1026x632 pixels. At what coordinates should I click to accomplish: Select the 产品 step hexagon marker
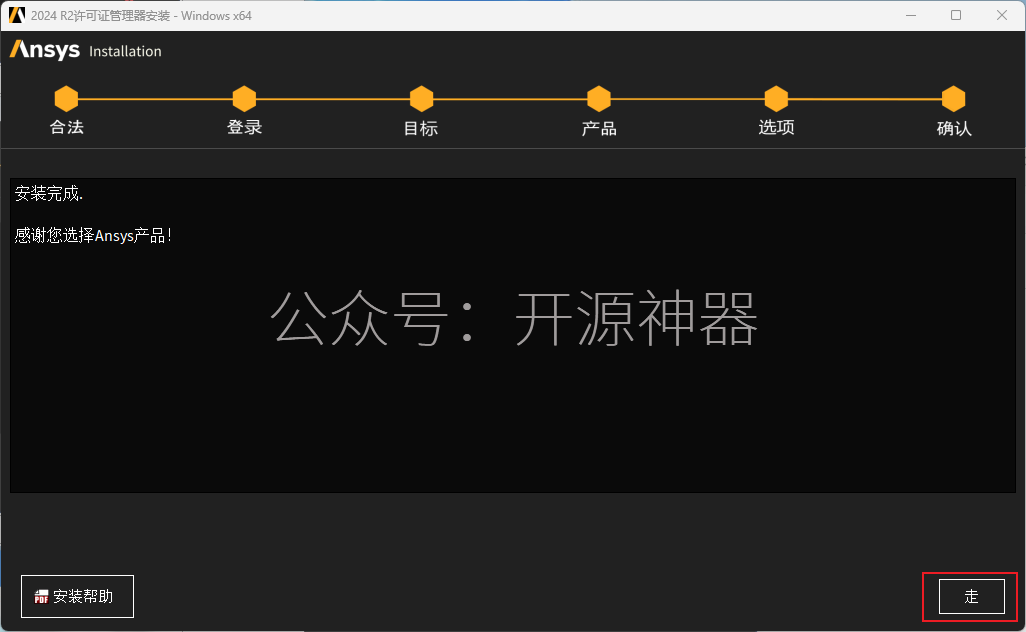coord(599,99)
